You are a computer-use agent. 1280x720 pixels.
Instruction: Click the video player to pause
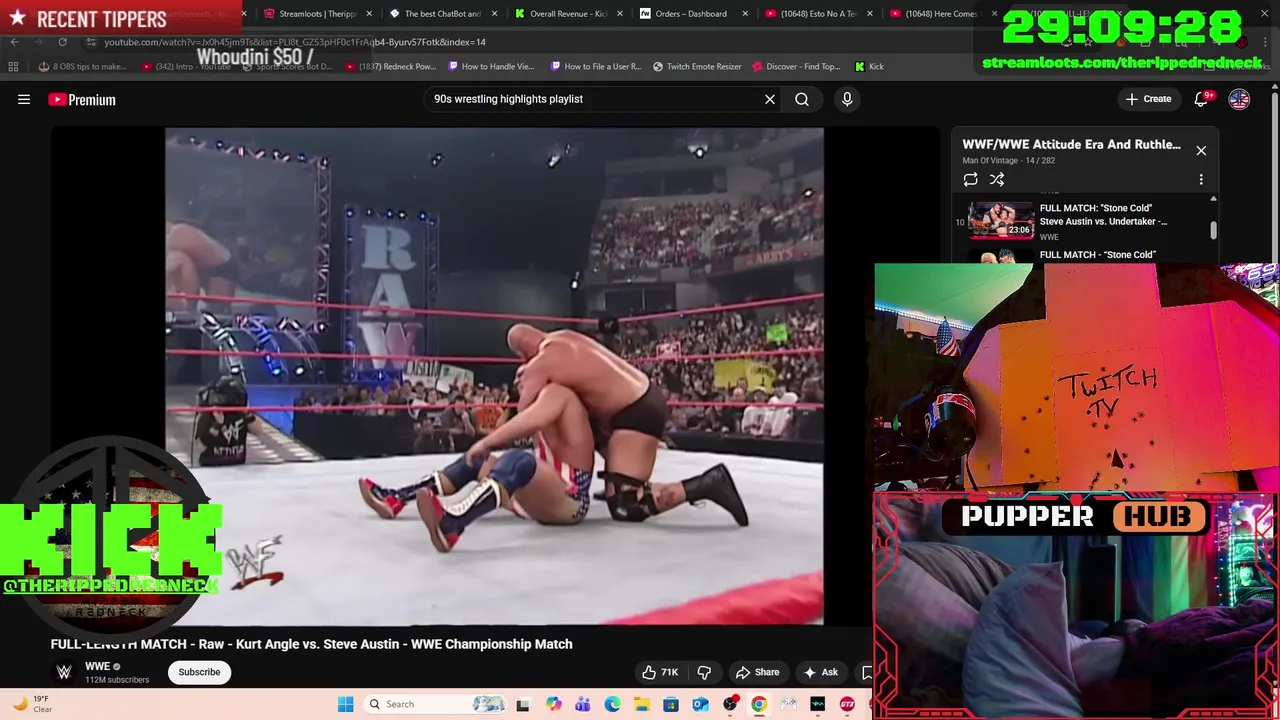(x=494, y=376)
